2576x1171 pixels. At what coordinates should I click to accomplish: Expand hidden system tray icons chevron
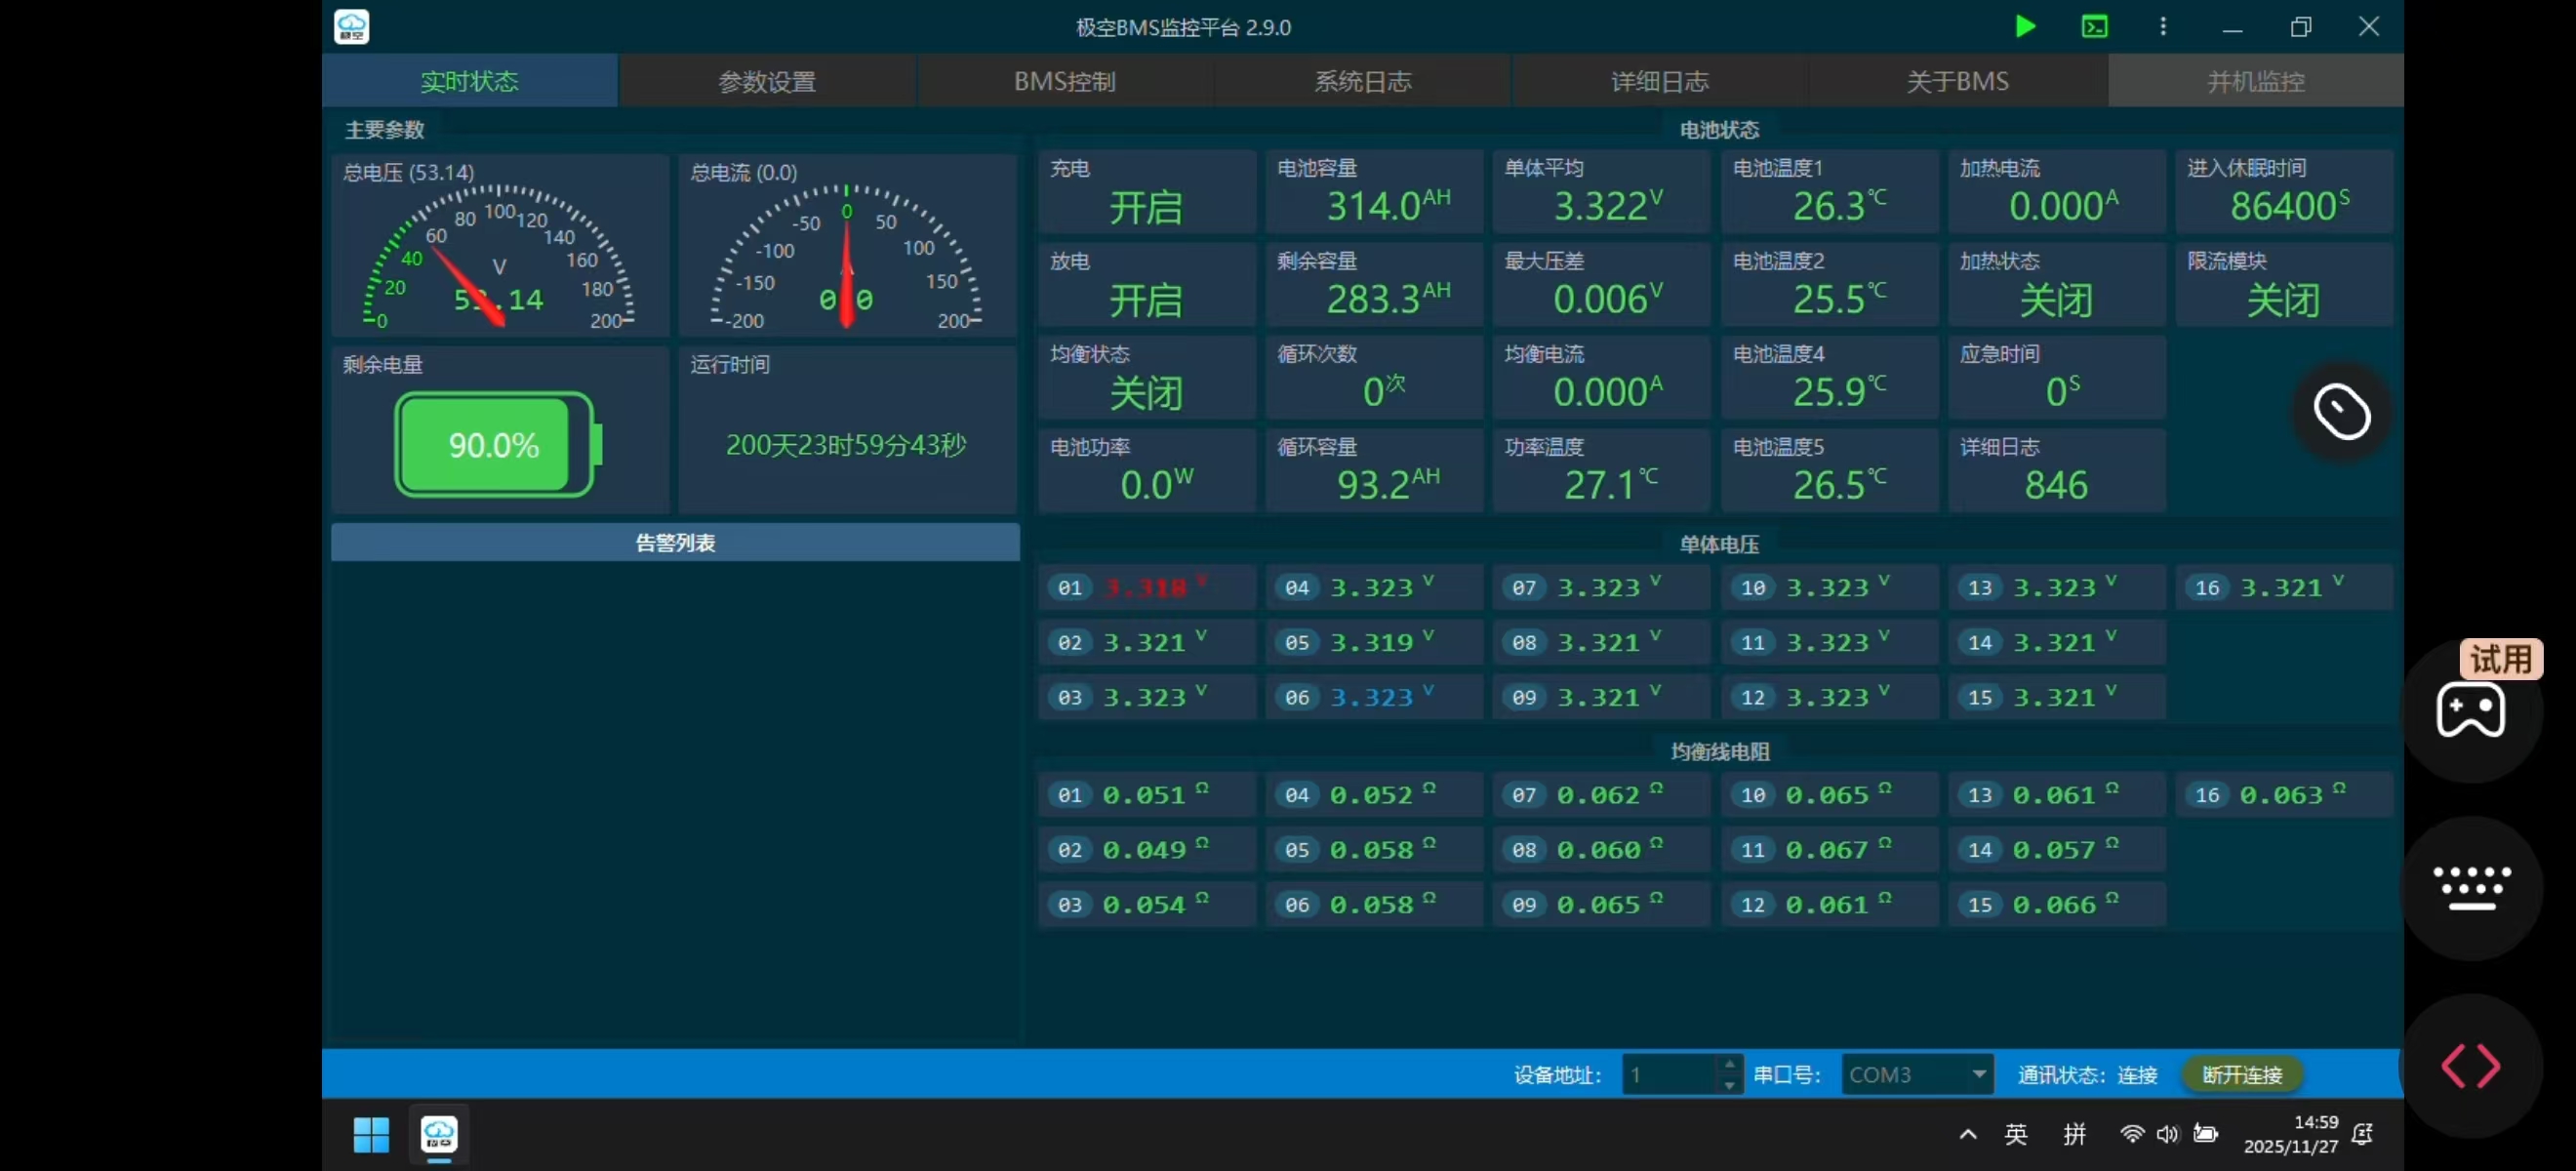1967,1134
